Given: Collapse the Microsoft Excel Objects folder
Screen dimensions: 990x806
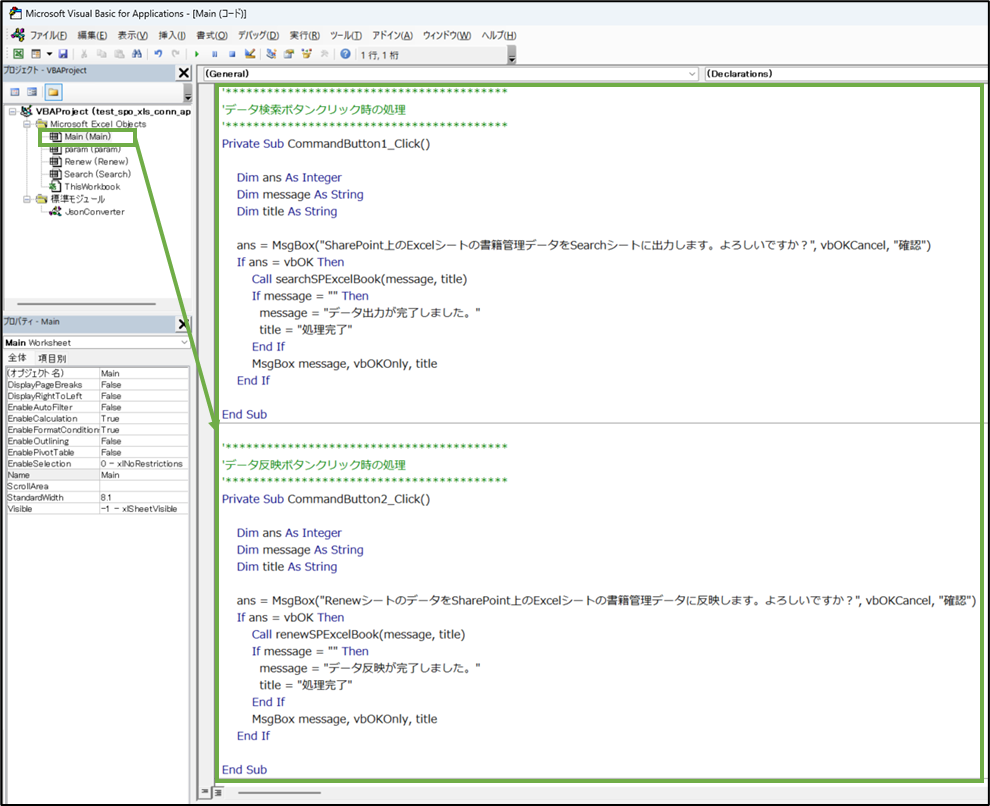Looking at the screenshot, I should (x=27, y=124).
